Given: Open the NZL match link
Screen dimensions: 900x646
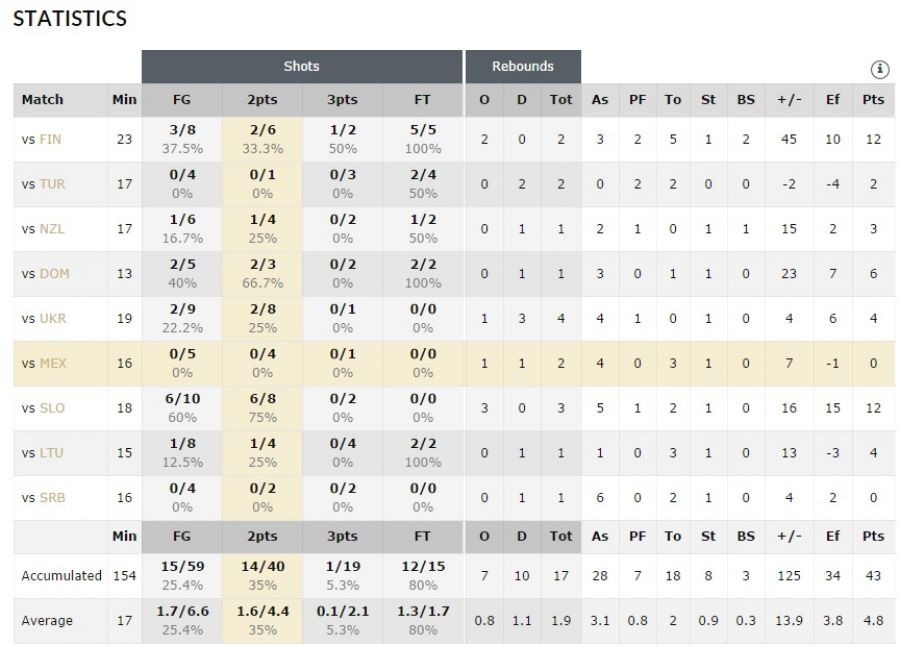Looking at the screenshot, I should (x=51, y=229).
